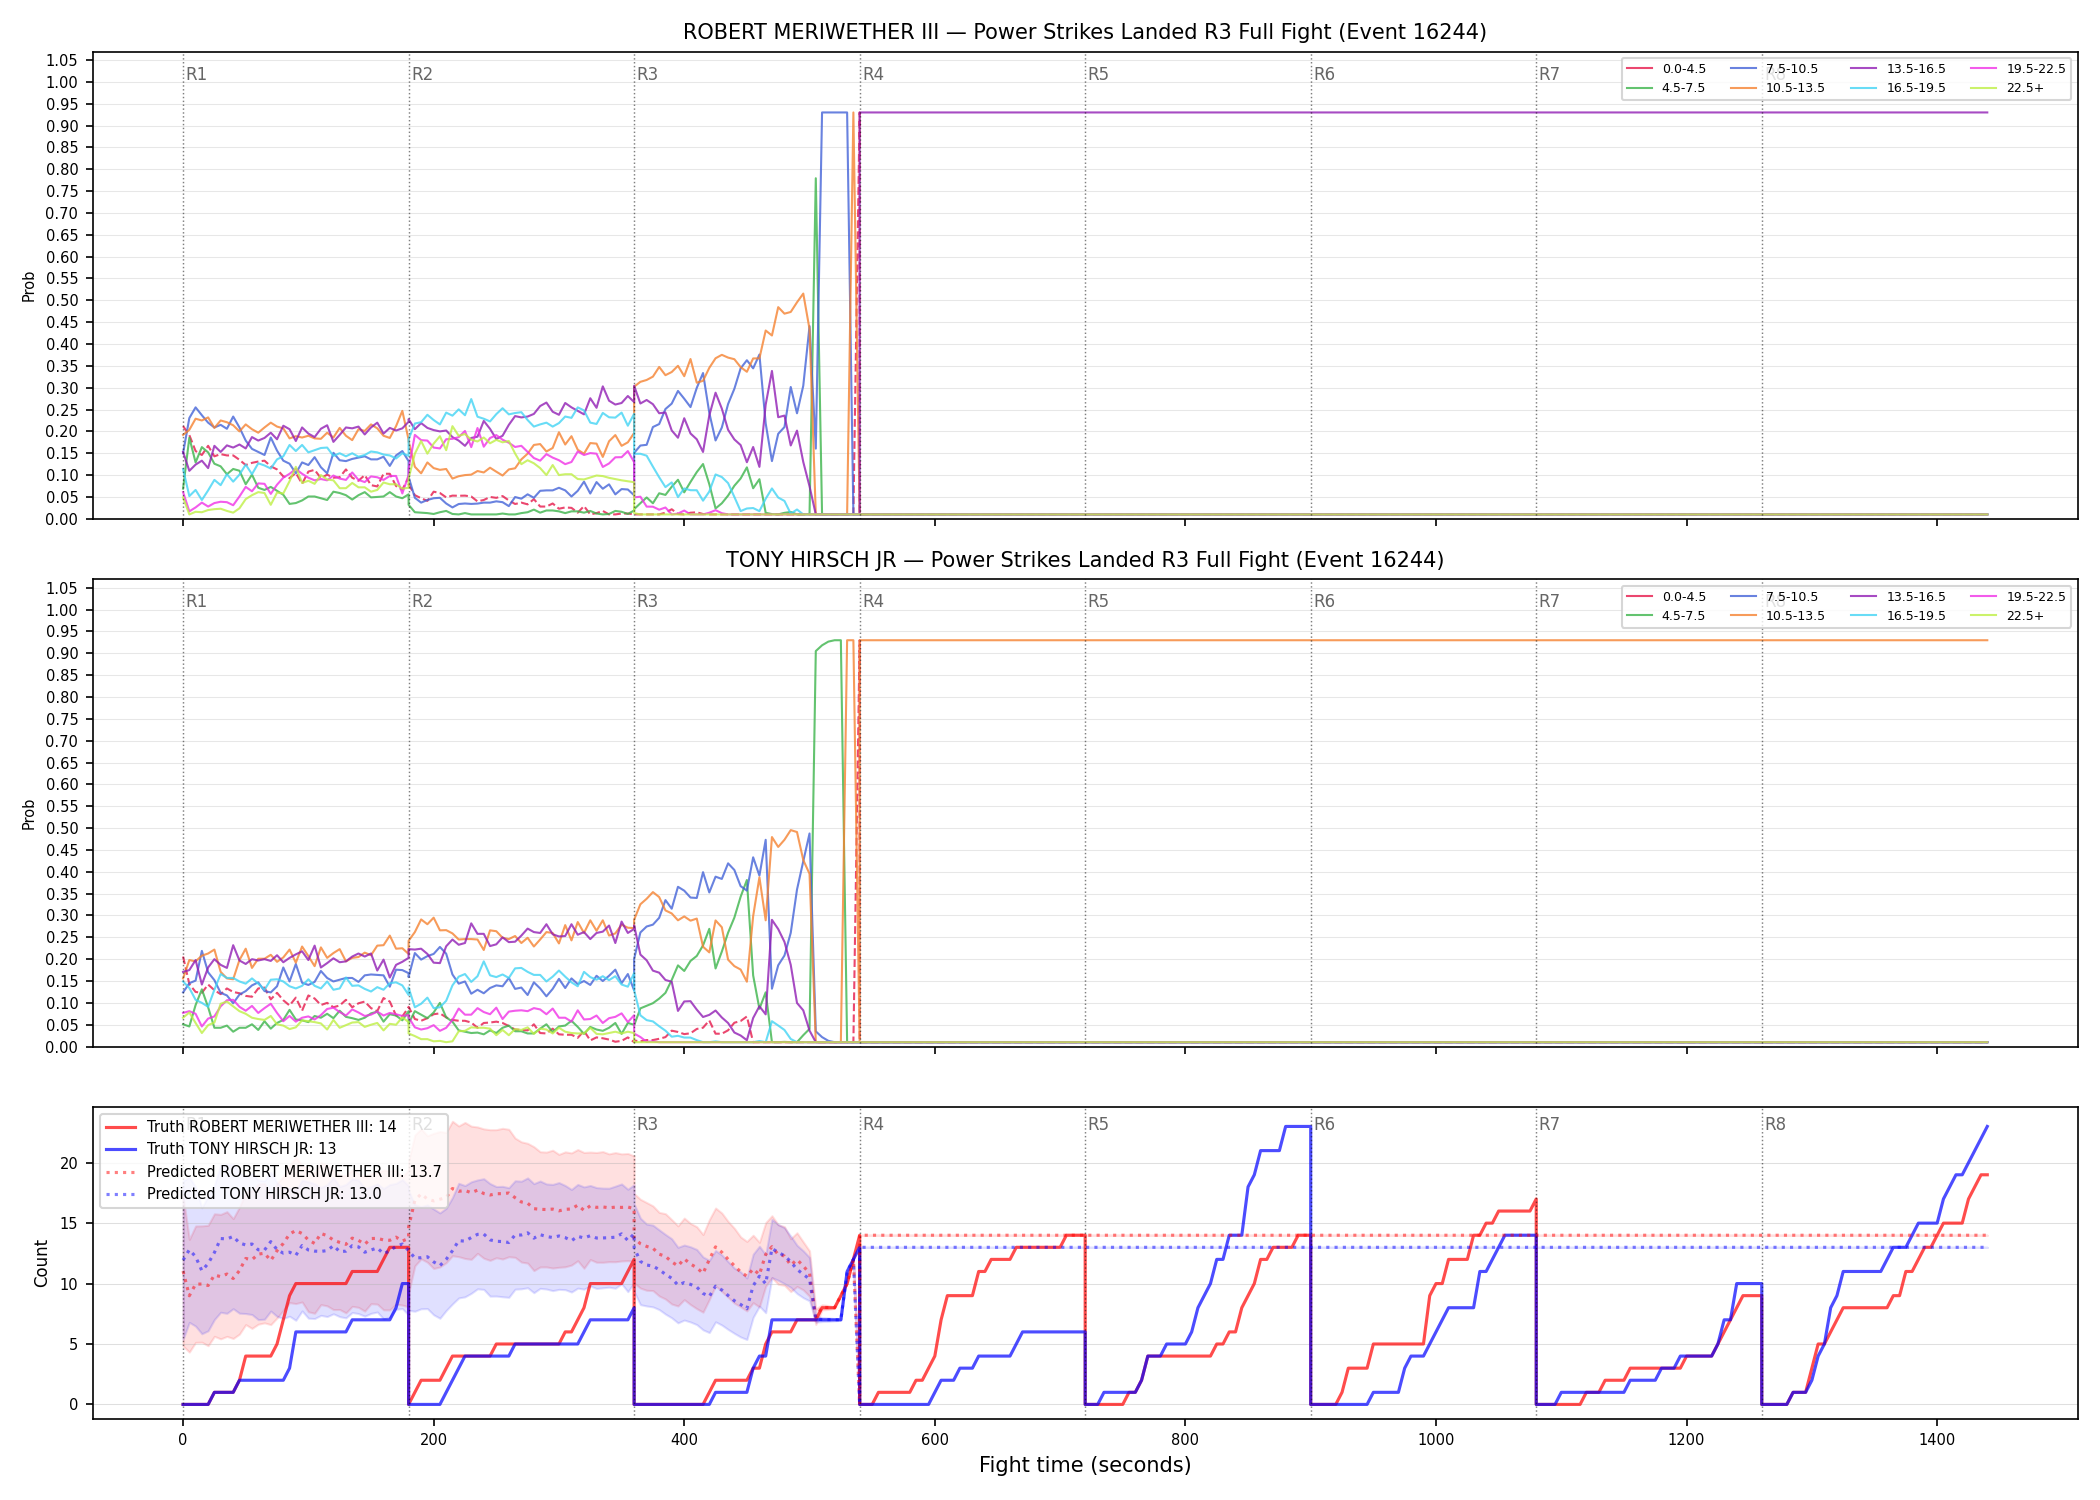Screen dimensions: 2100x1500
Task: Click 'Truth TONY HIRSCH JR: 13' legend entry
Action: point(221,1149)
